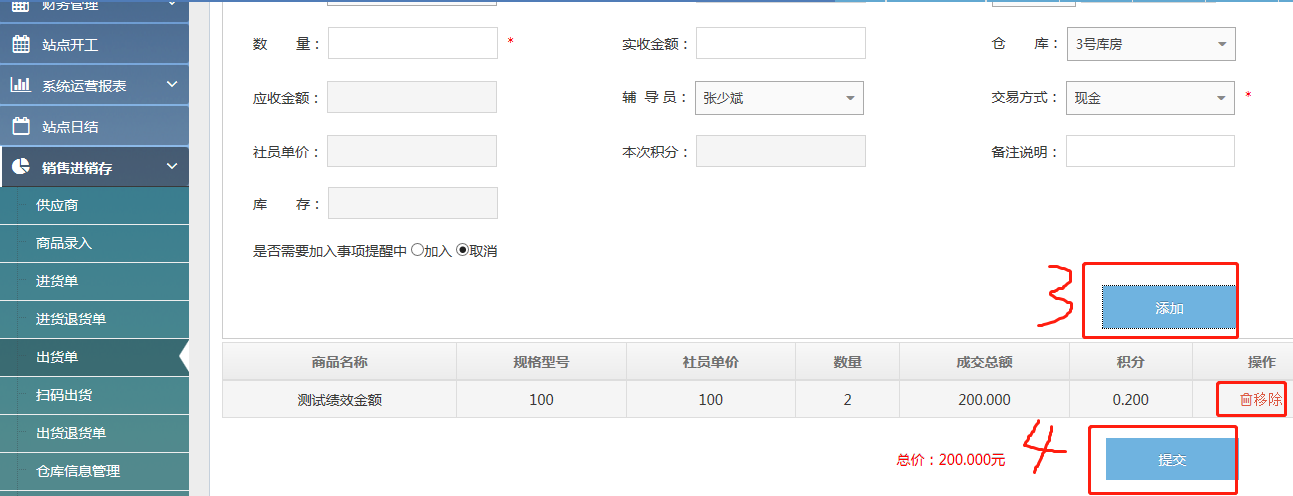Click the pie chart icon for 销售进销存
This screenshot has width=1293, height=496.
[x=20, y=167]
